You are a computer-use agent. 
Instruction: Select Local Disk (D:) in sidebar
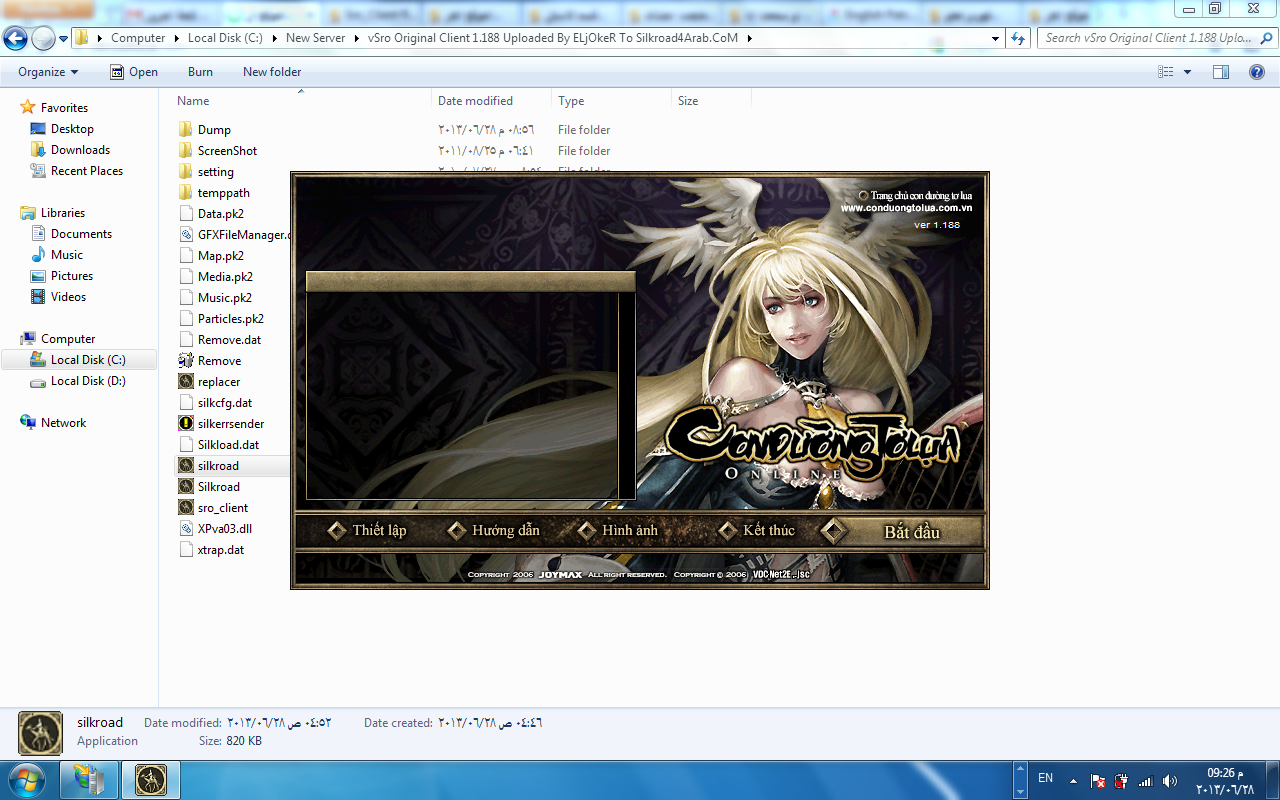point(88,381)
